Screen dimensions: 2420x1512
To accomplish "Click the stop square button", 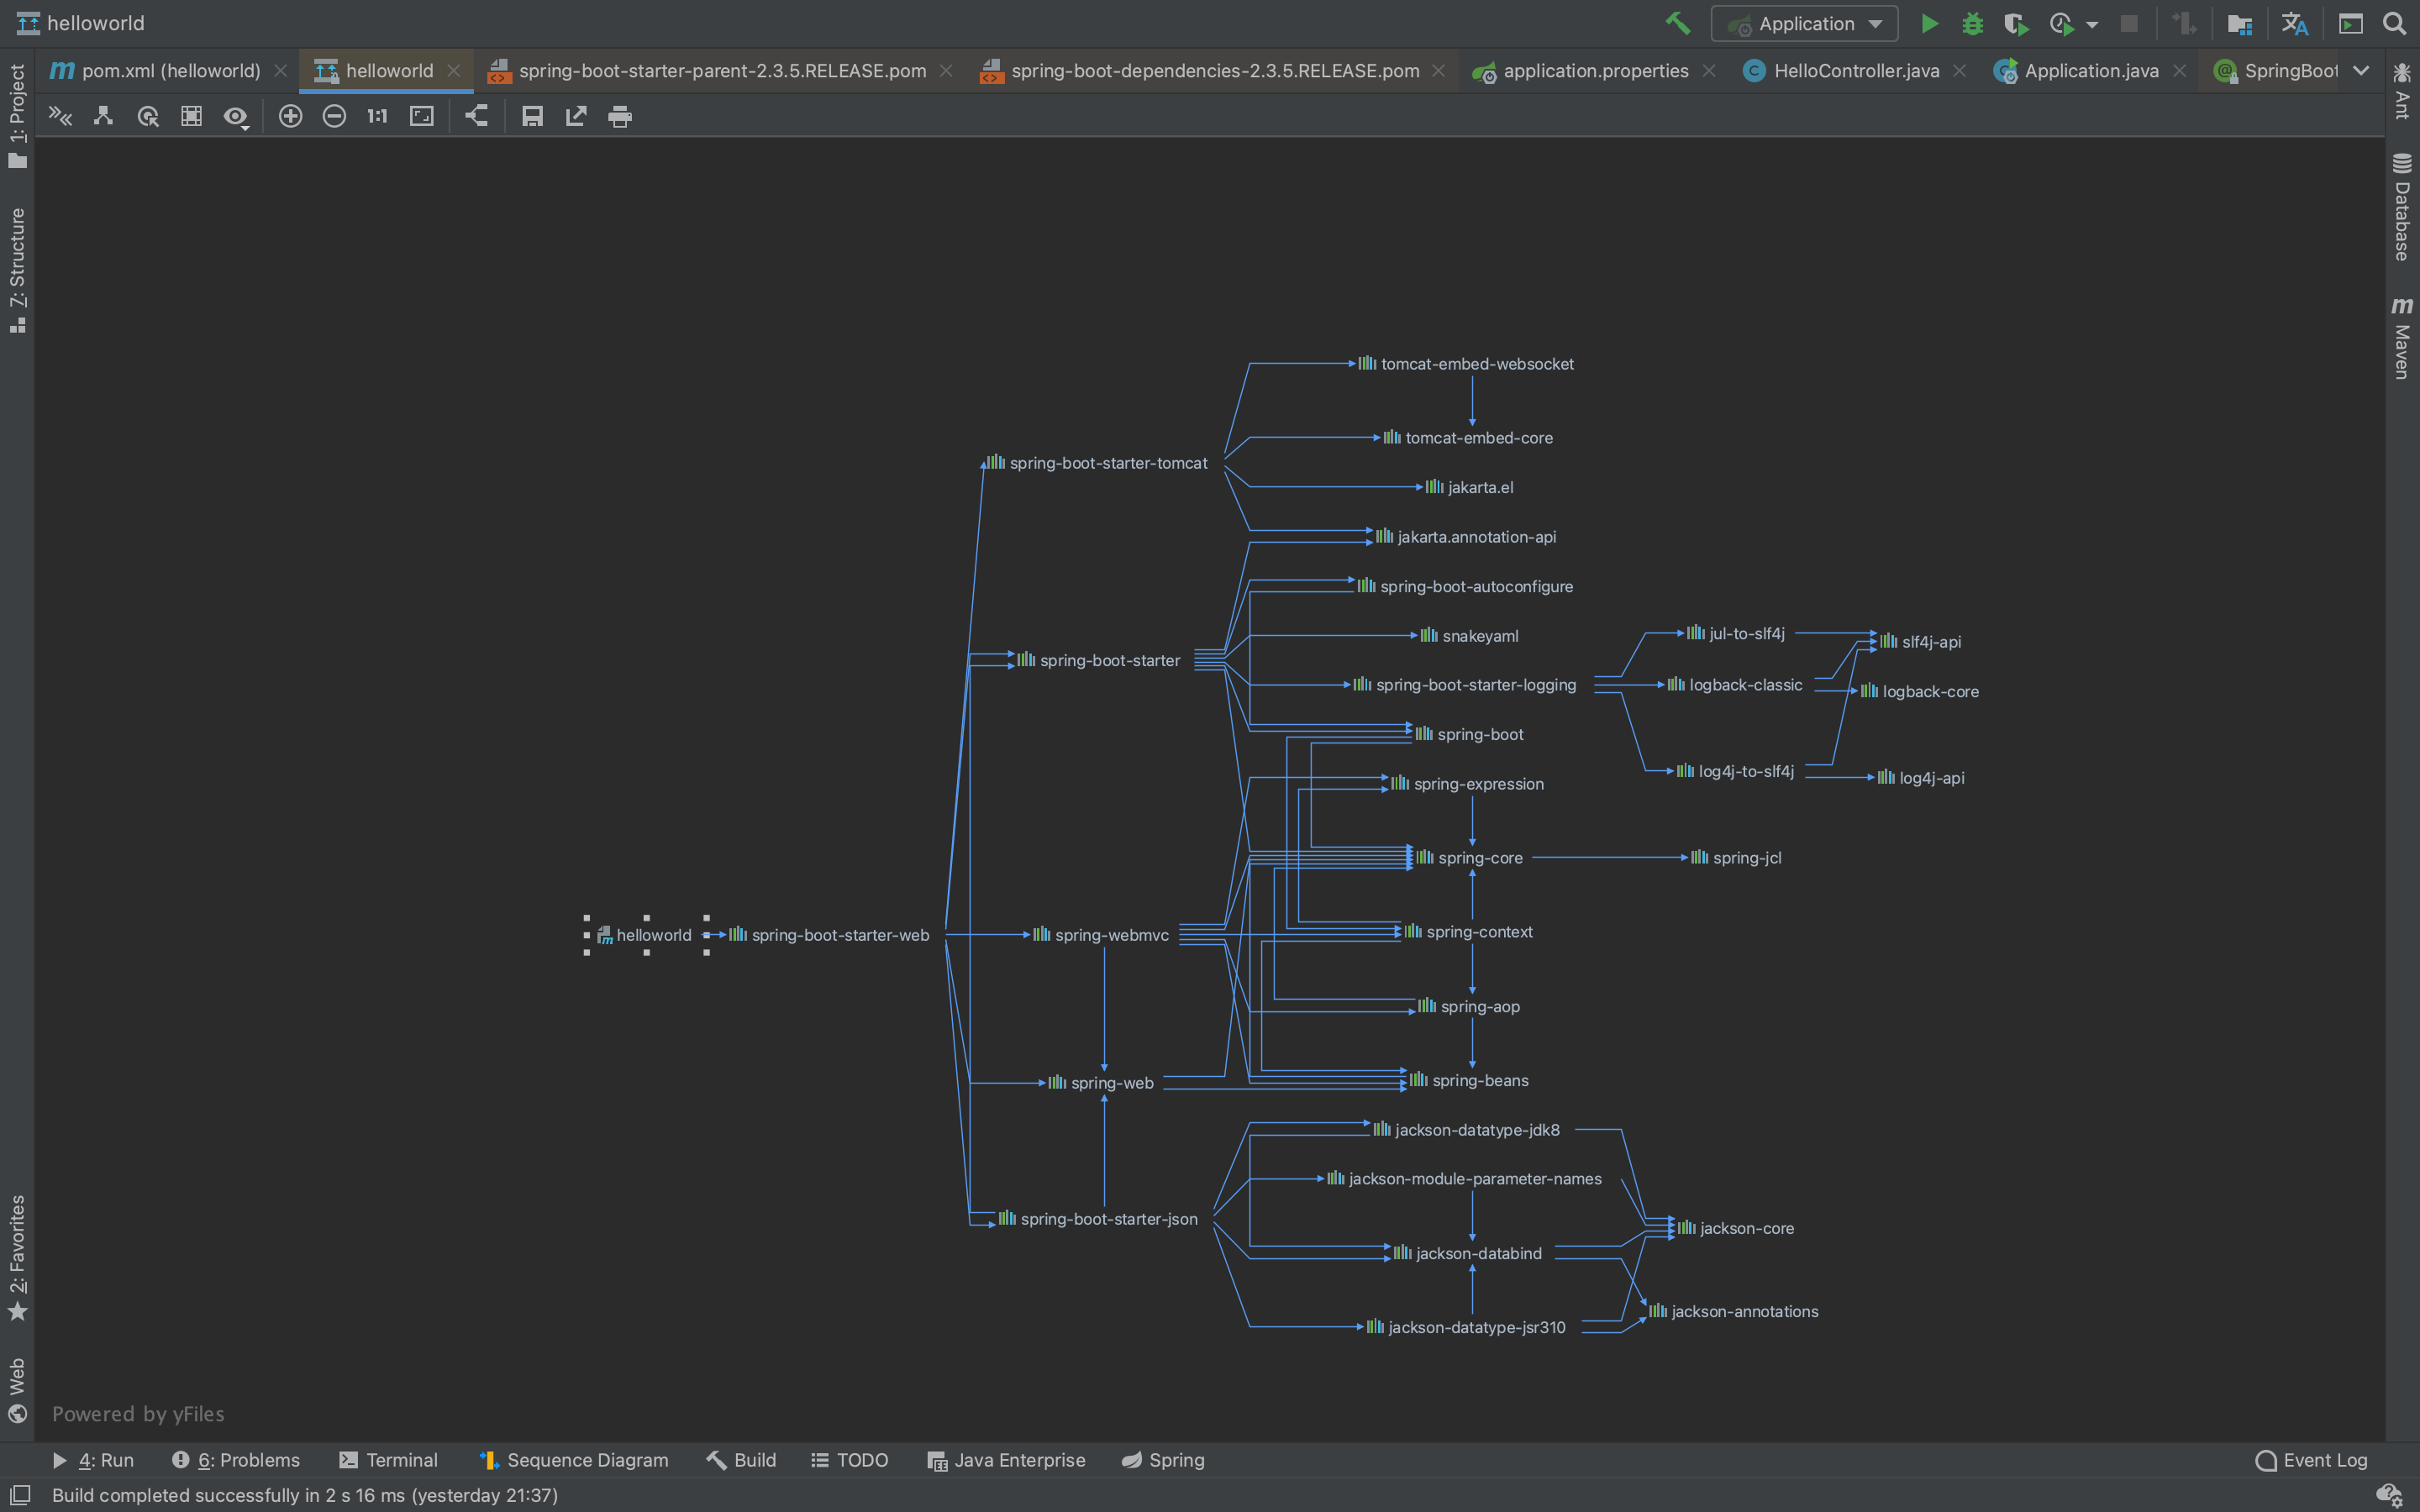I will click(x=2129, y=23).
